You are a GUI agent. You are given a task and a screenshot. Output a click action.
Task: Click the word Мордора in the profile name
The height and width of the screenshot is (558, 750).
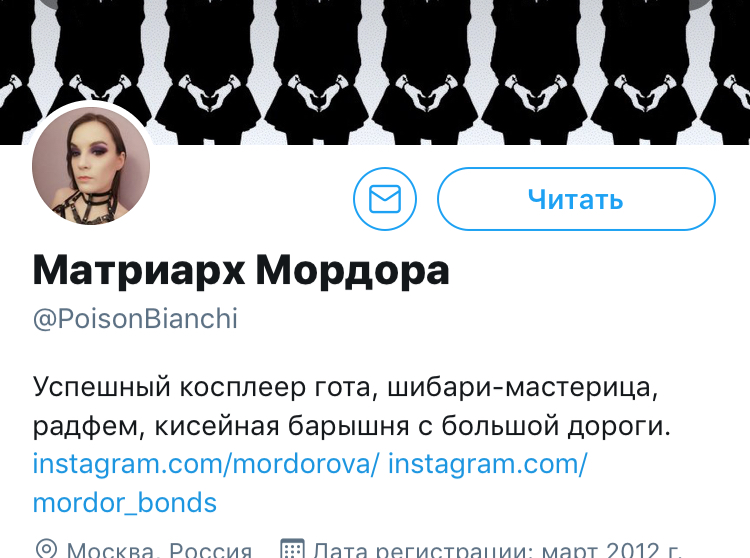click(353, 270)
